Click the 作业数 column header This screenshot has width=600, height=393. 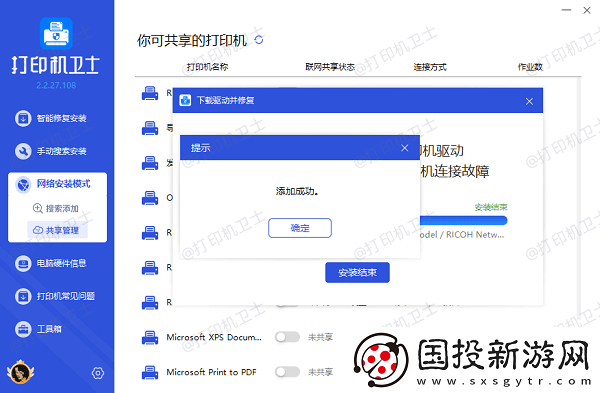(530, 67)
